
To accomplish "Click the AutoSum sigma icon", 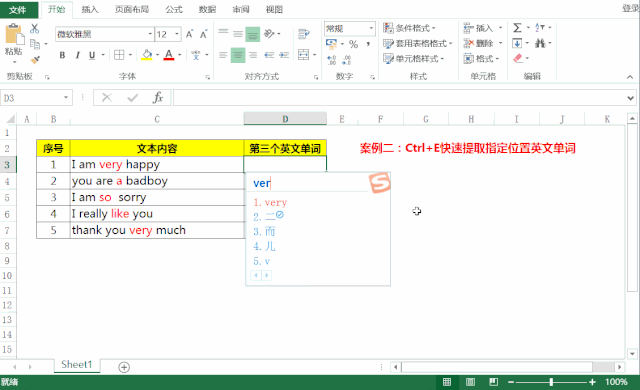I will (x=517, y=28).
